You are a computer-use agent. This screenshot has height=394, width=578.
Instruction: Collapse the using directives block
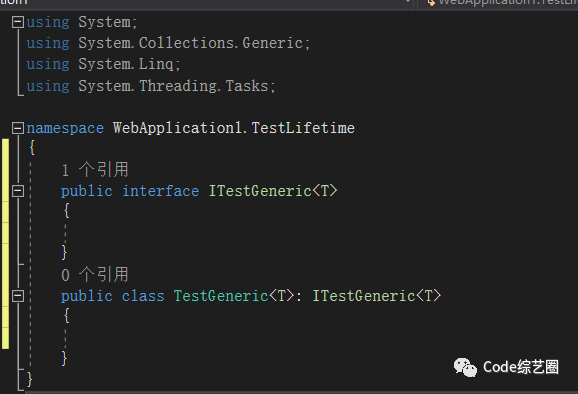coord(18,22)
